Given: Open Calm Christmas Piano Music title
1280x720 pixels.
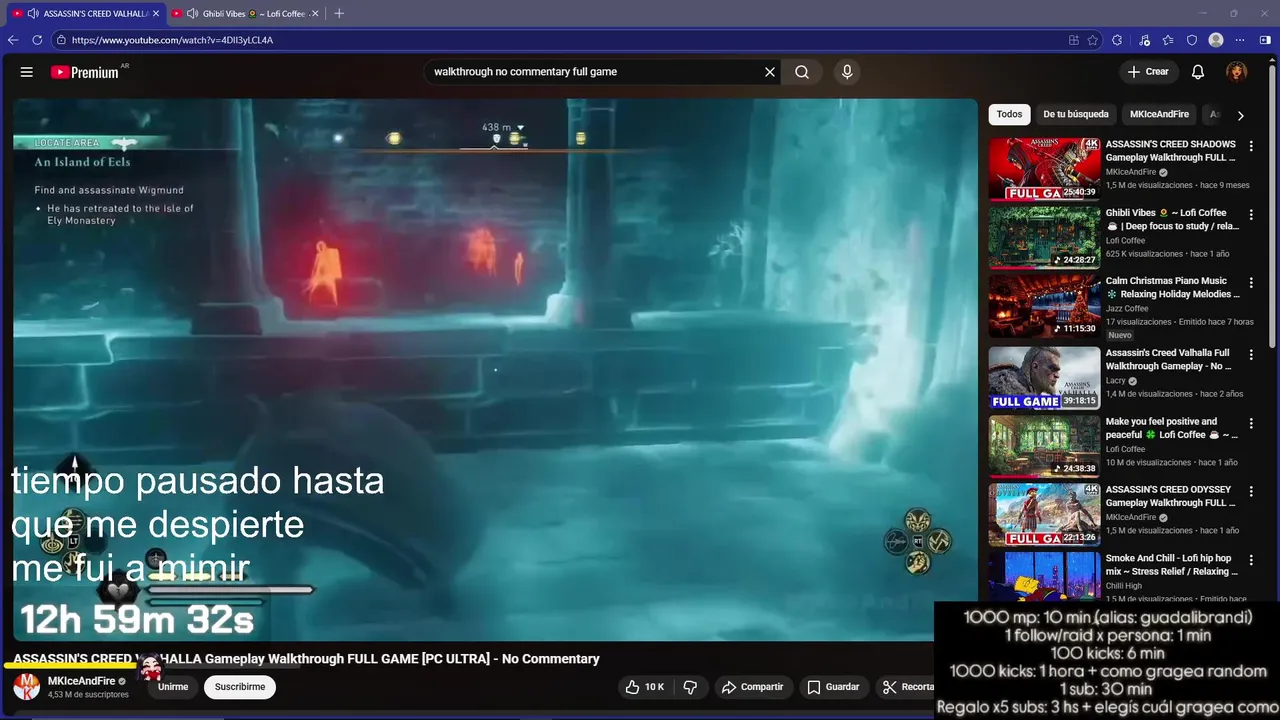Looking at the screenshot, I should coord(1172,288).
